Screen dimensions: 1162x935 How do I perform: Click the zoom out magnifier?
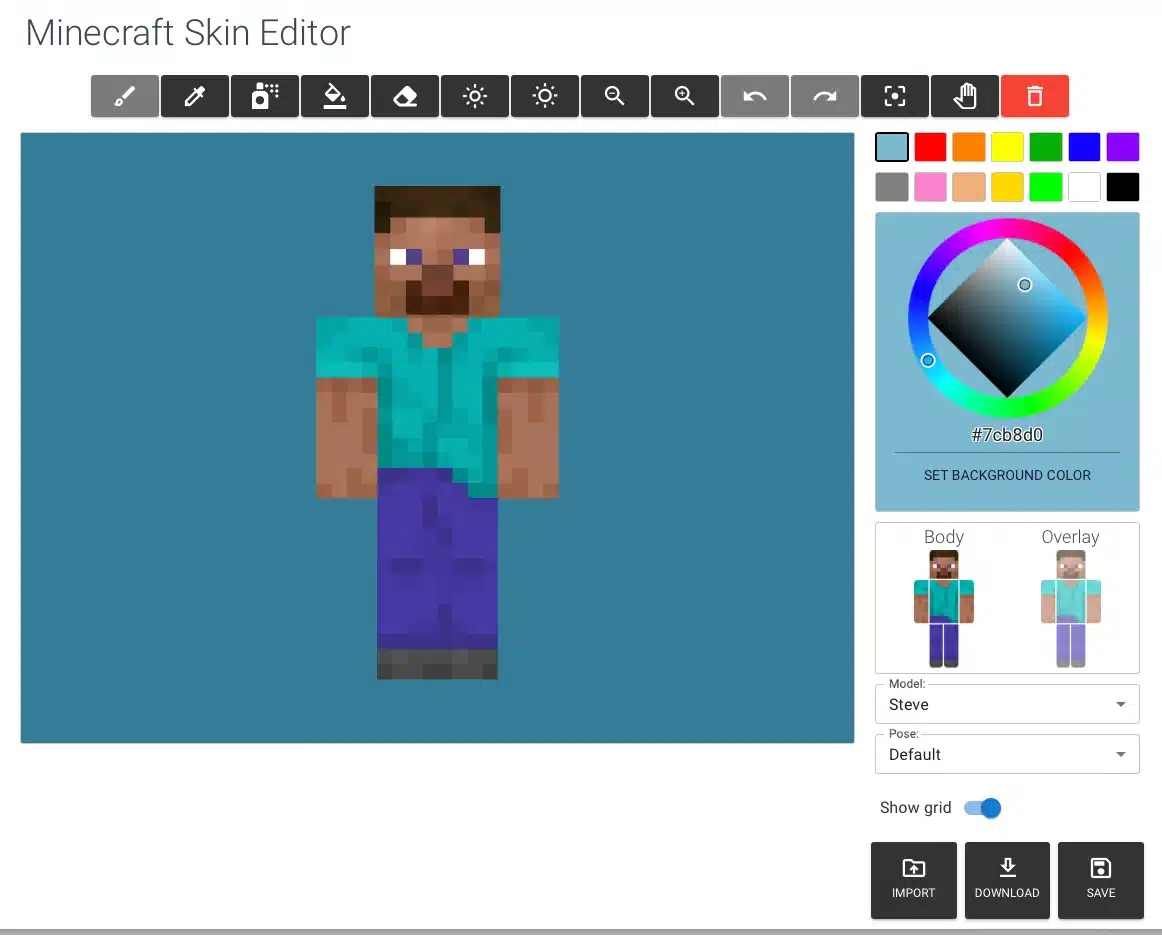click(x=615, y=96)
